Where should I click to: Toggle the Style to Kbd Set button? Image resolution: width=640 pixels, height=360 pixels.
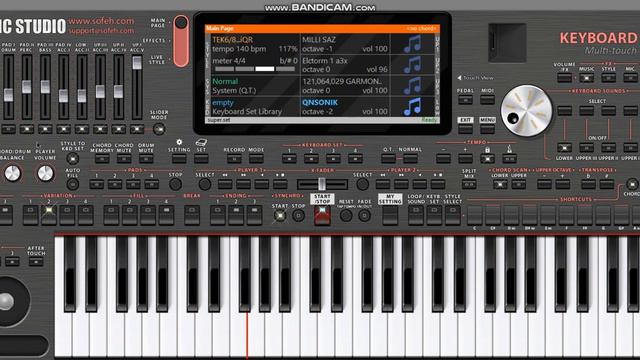[73, 159]
